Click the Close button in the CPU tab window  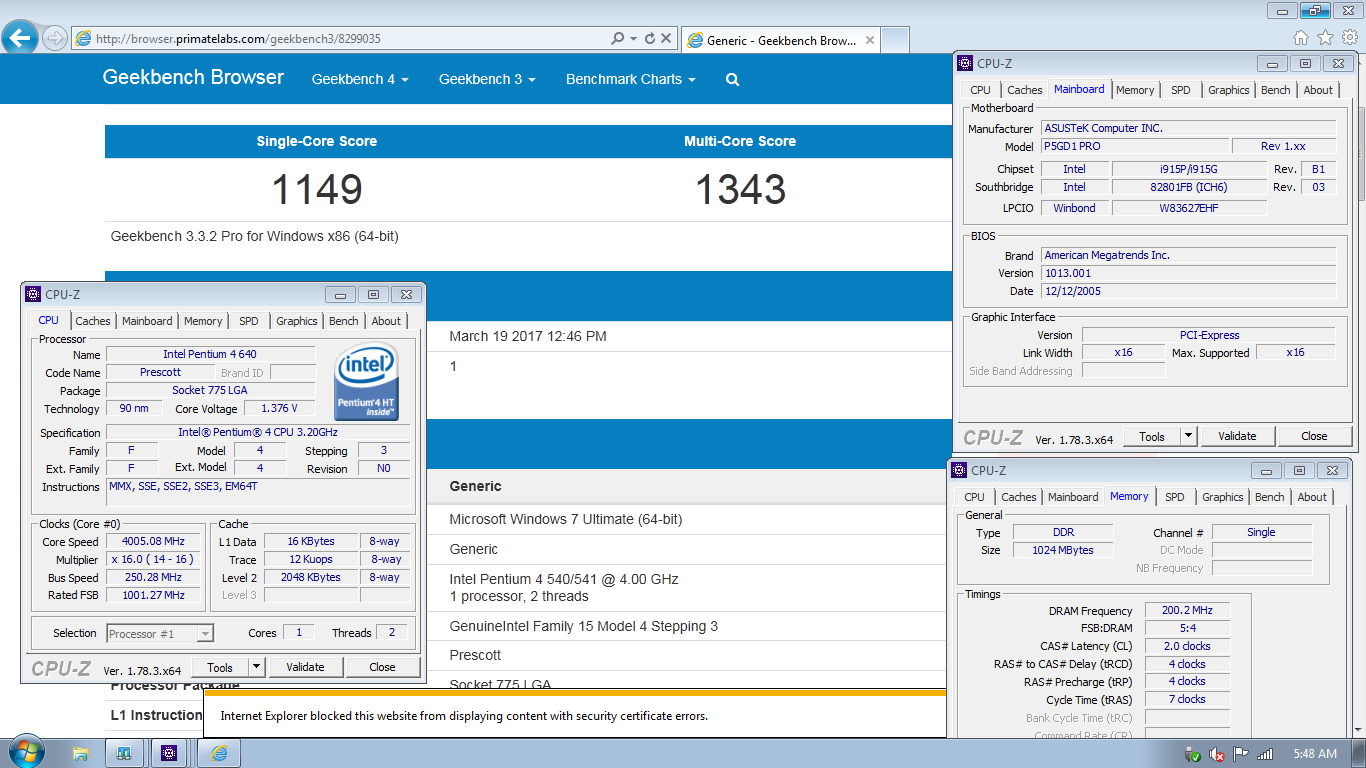coord(382,667)
